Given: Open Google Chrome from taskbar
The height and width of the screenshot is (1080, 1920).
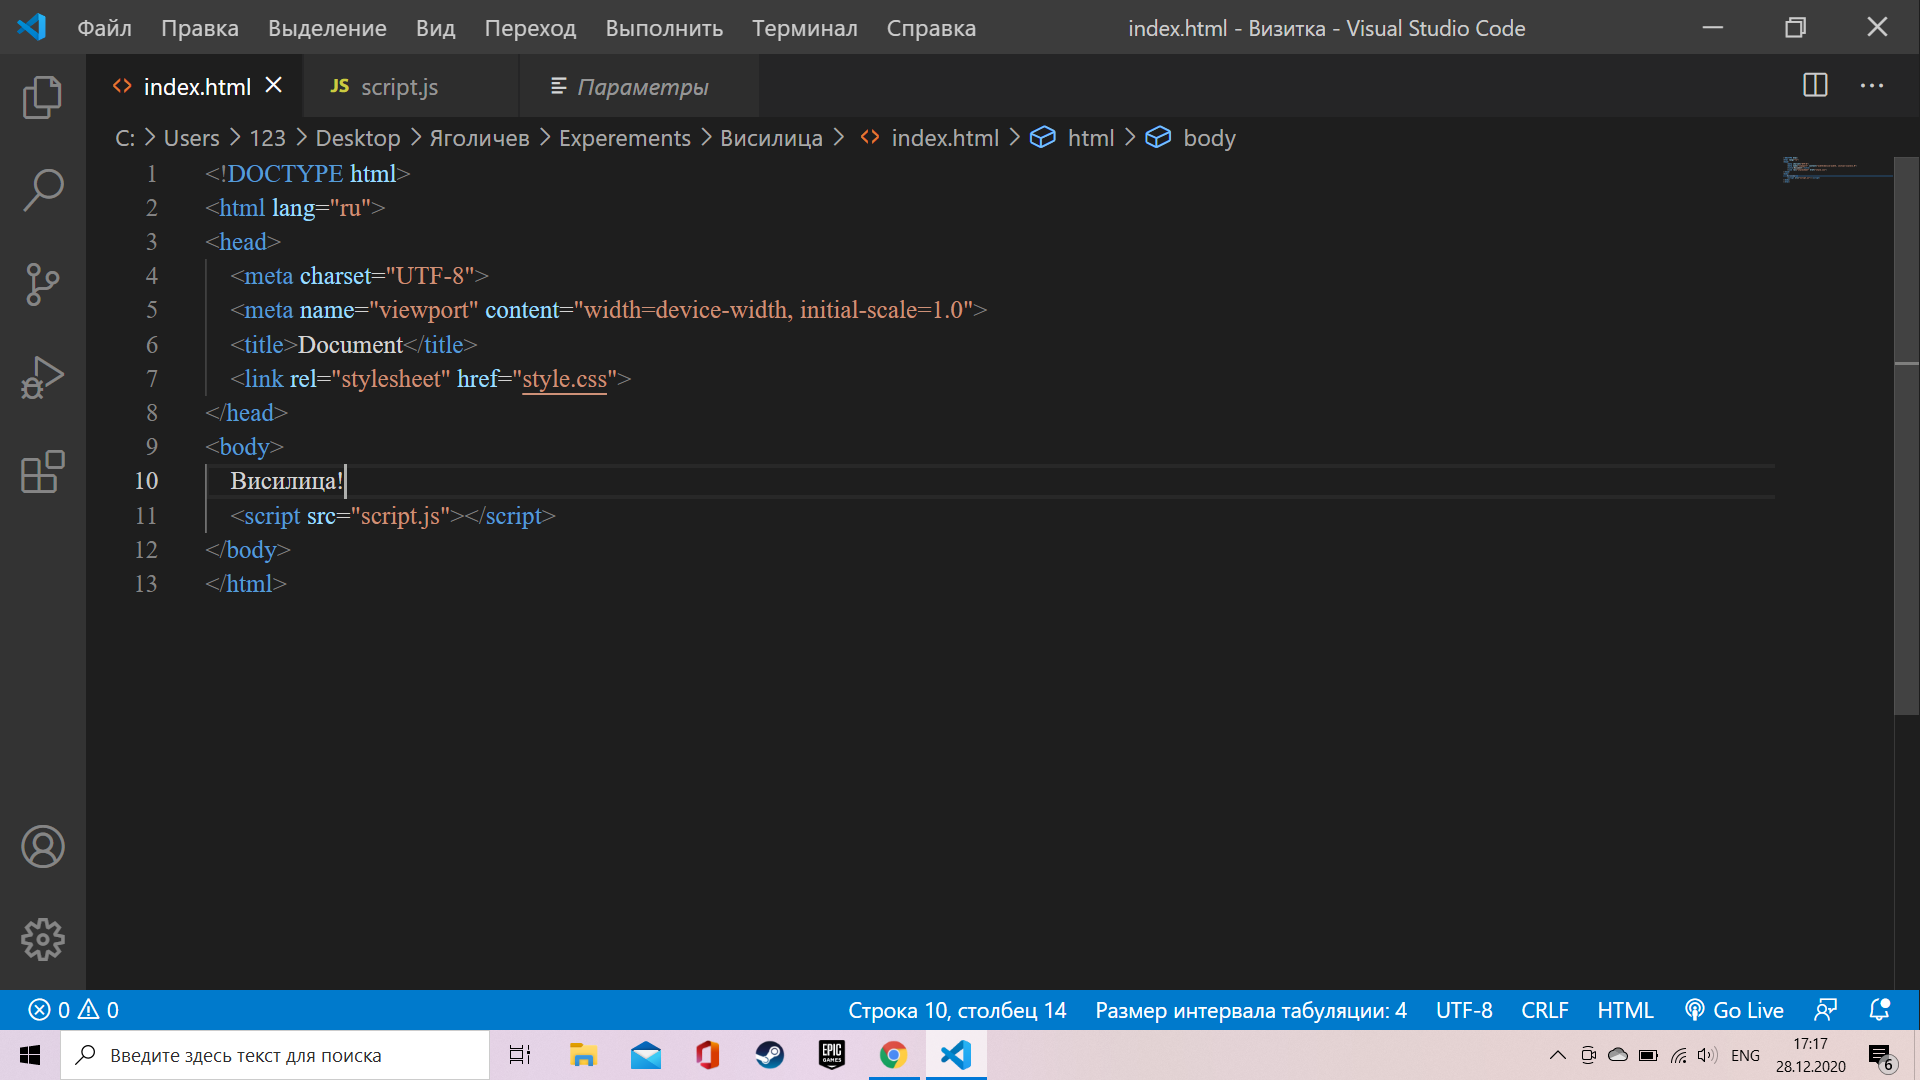Looking at the screenshot, I should click(893, 1055).
